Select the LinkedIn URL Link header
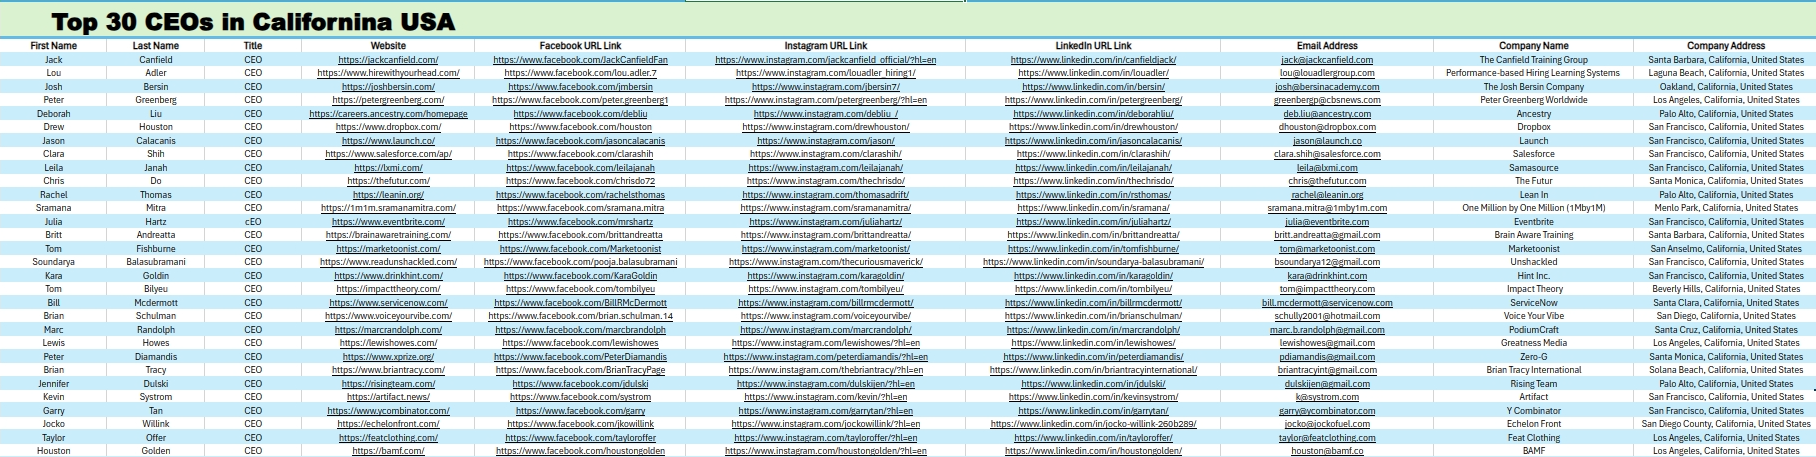Screen dimensions: 1816x457 tap(1093, 46)
